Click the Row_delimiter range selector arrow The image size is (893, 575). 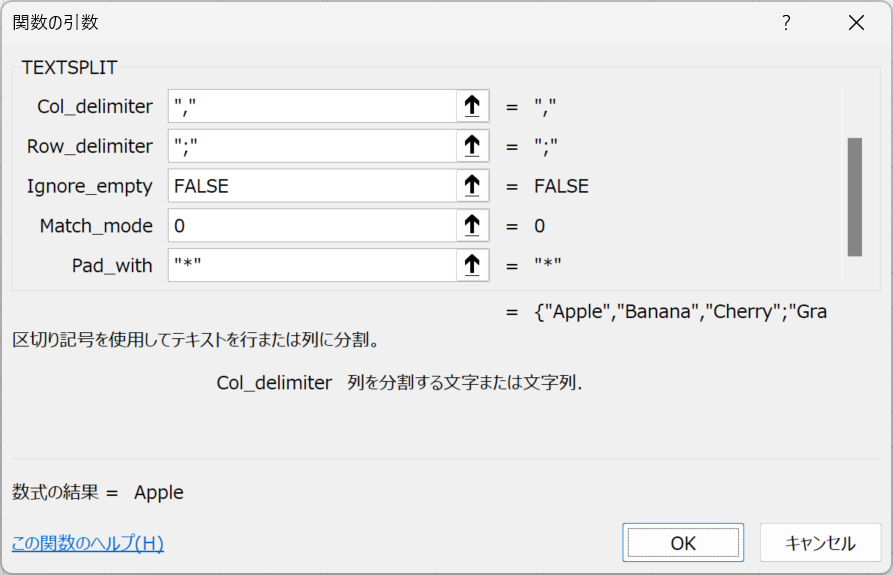(x=472, y=146)
